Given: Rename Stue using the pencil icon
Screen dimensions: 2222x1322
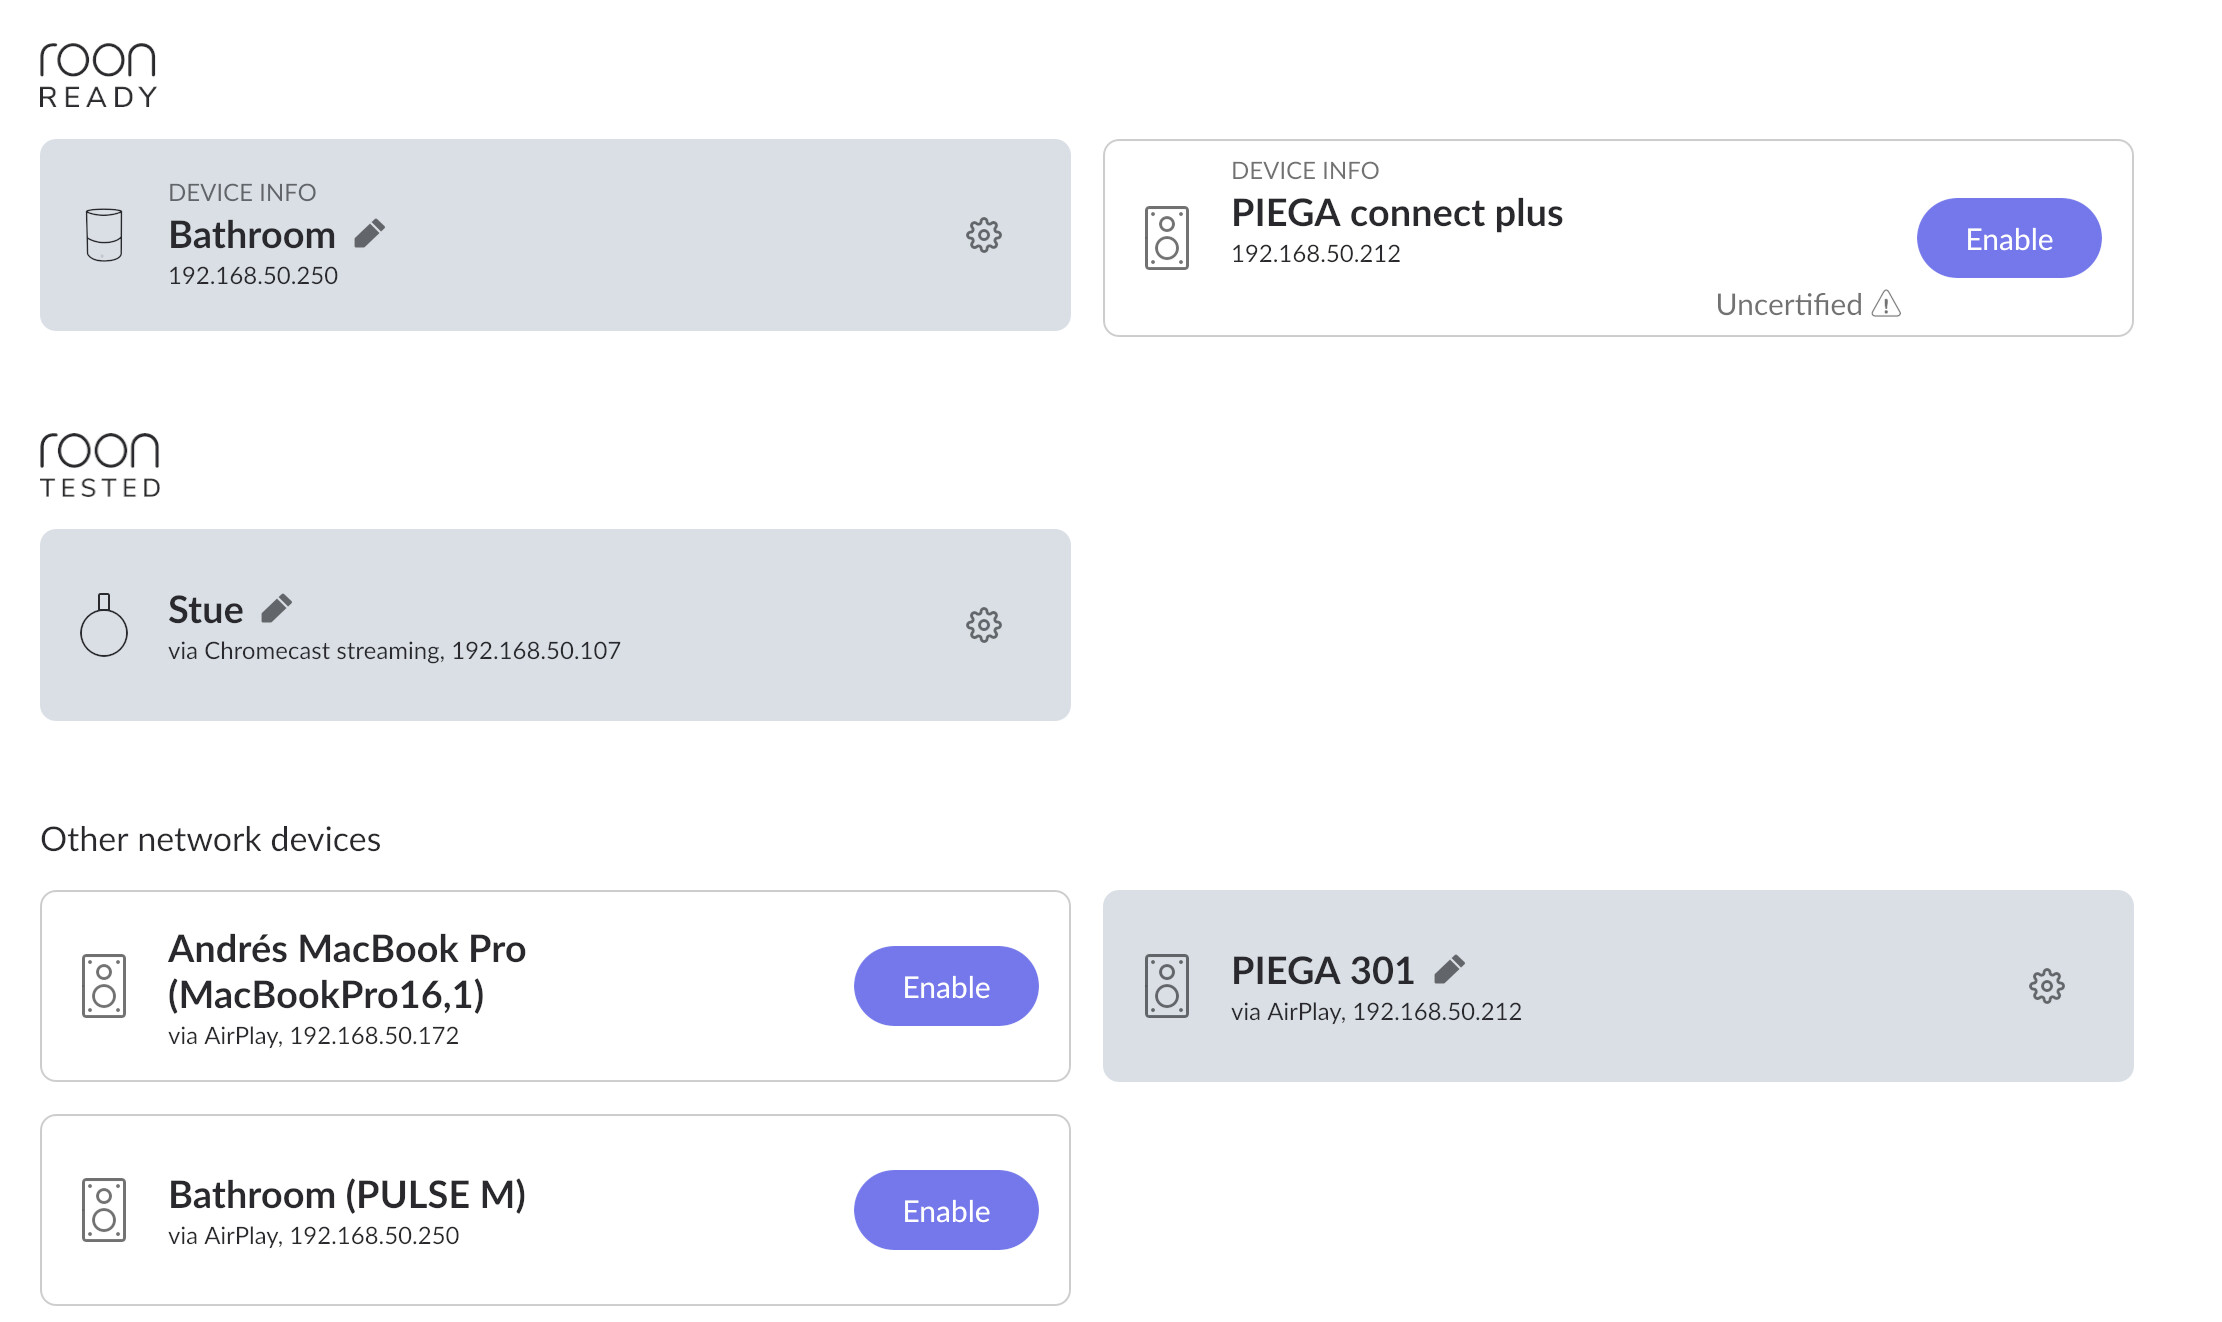Looking at the screenshot, I should [x=277, y=608].
